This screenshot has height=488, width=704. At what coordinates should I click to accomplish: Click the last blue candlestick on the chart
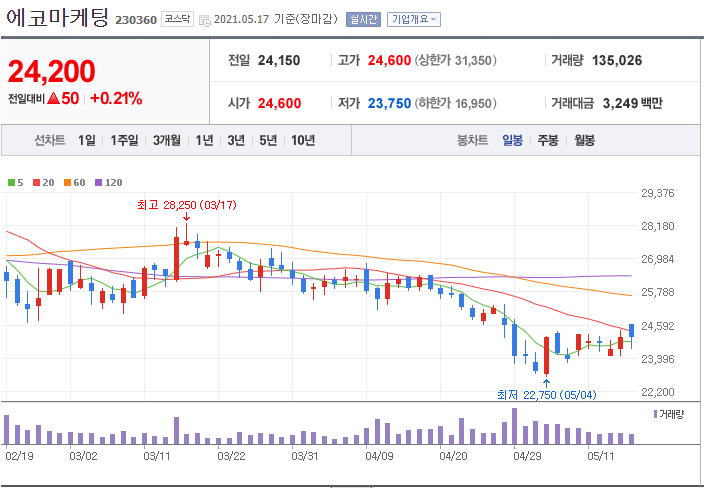point(632,335)
